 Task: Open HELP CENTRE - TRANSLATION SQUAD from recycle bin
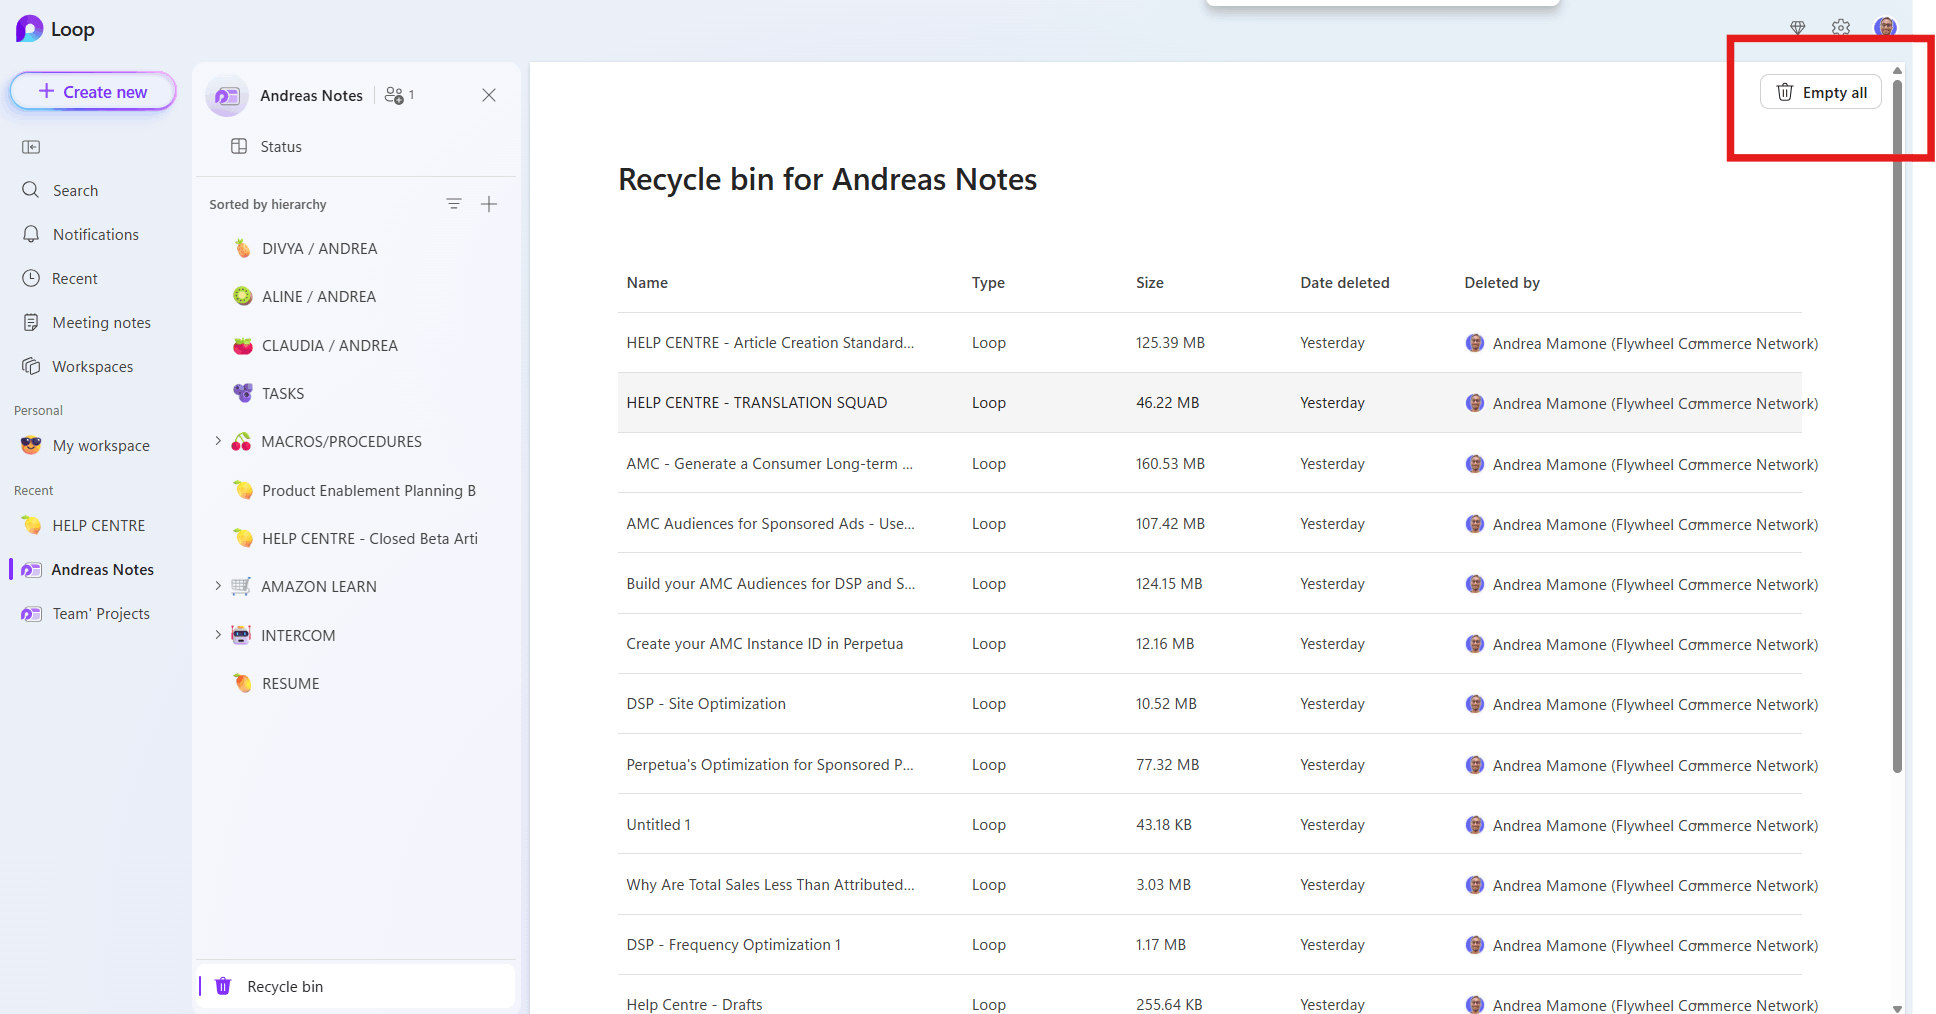point(756,402)
